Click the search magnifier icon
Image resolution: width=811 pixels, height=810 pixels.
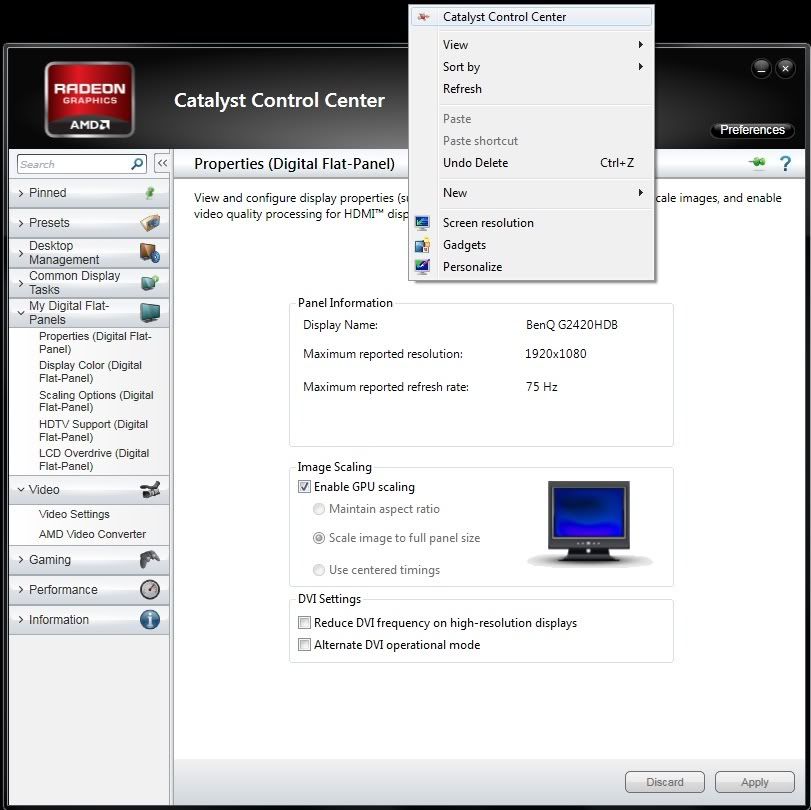click(137, 164)
